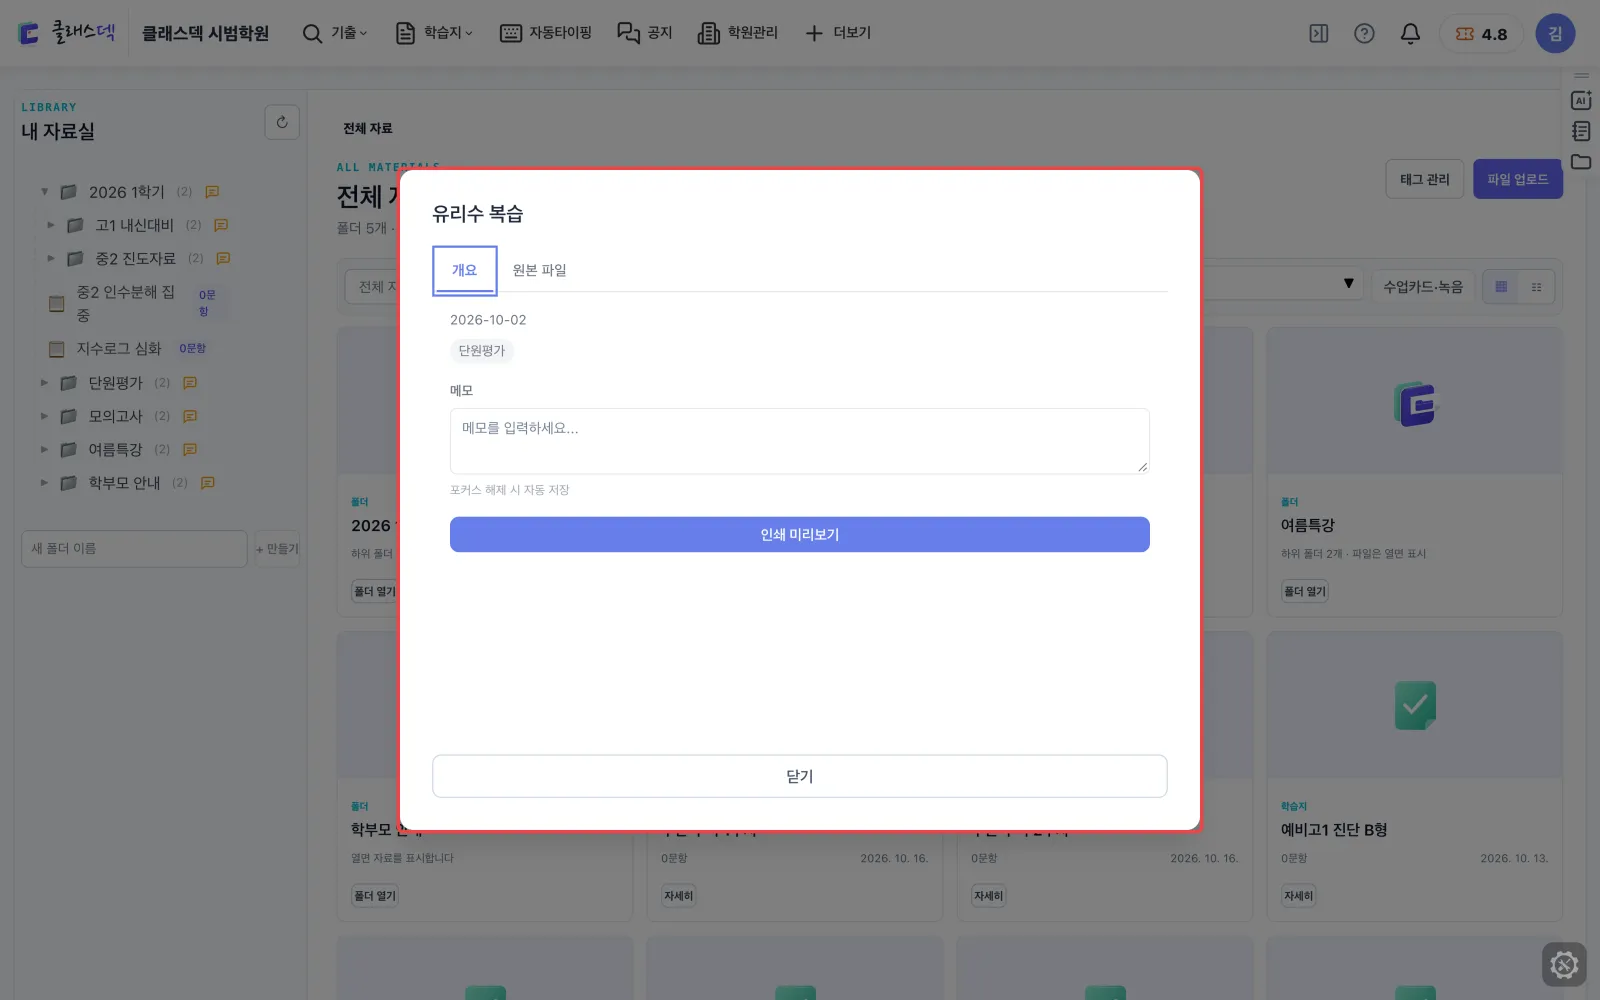Open the 김 user avatar menu
The image size is (1600, 1000).
(x=1555, y=34)
